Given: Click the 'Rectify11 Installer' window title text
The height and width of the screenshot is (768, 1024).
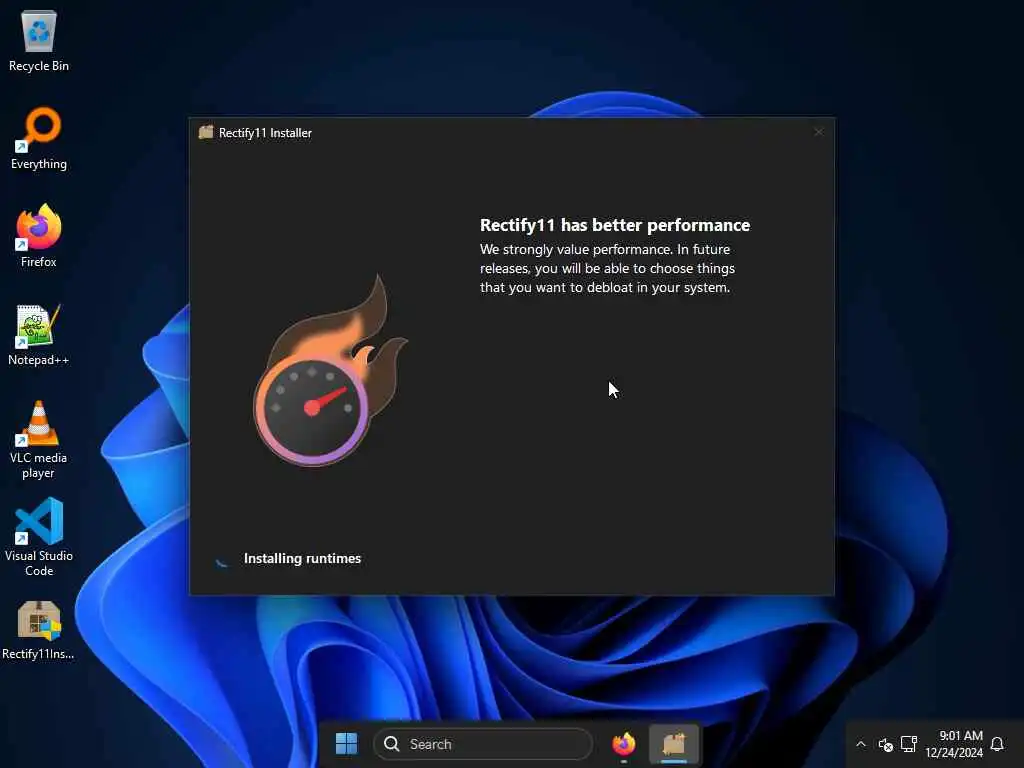Looking at the screenshot, I should pos(265,133).
